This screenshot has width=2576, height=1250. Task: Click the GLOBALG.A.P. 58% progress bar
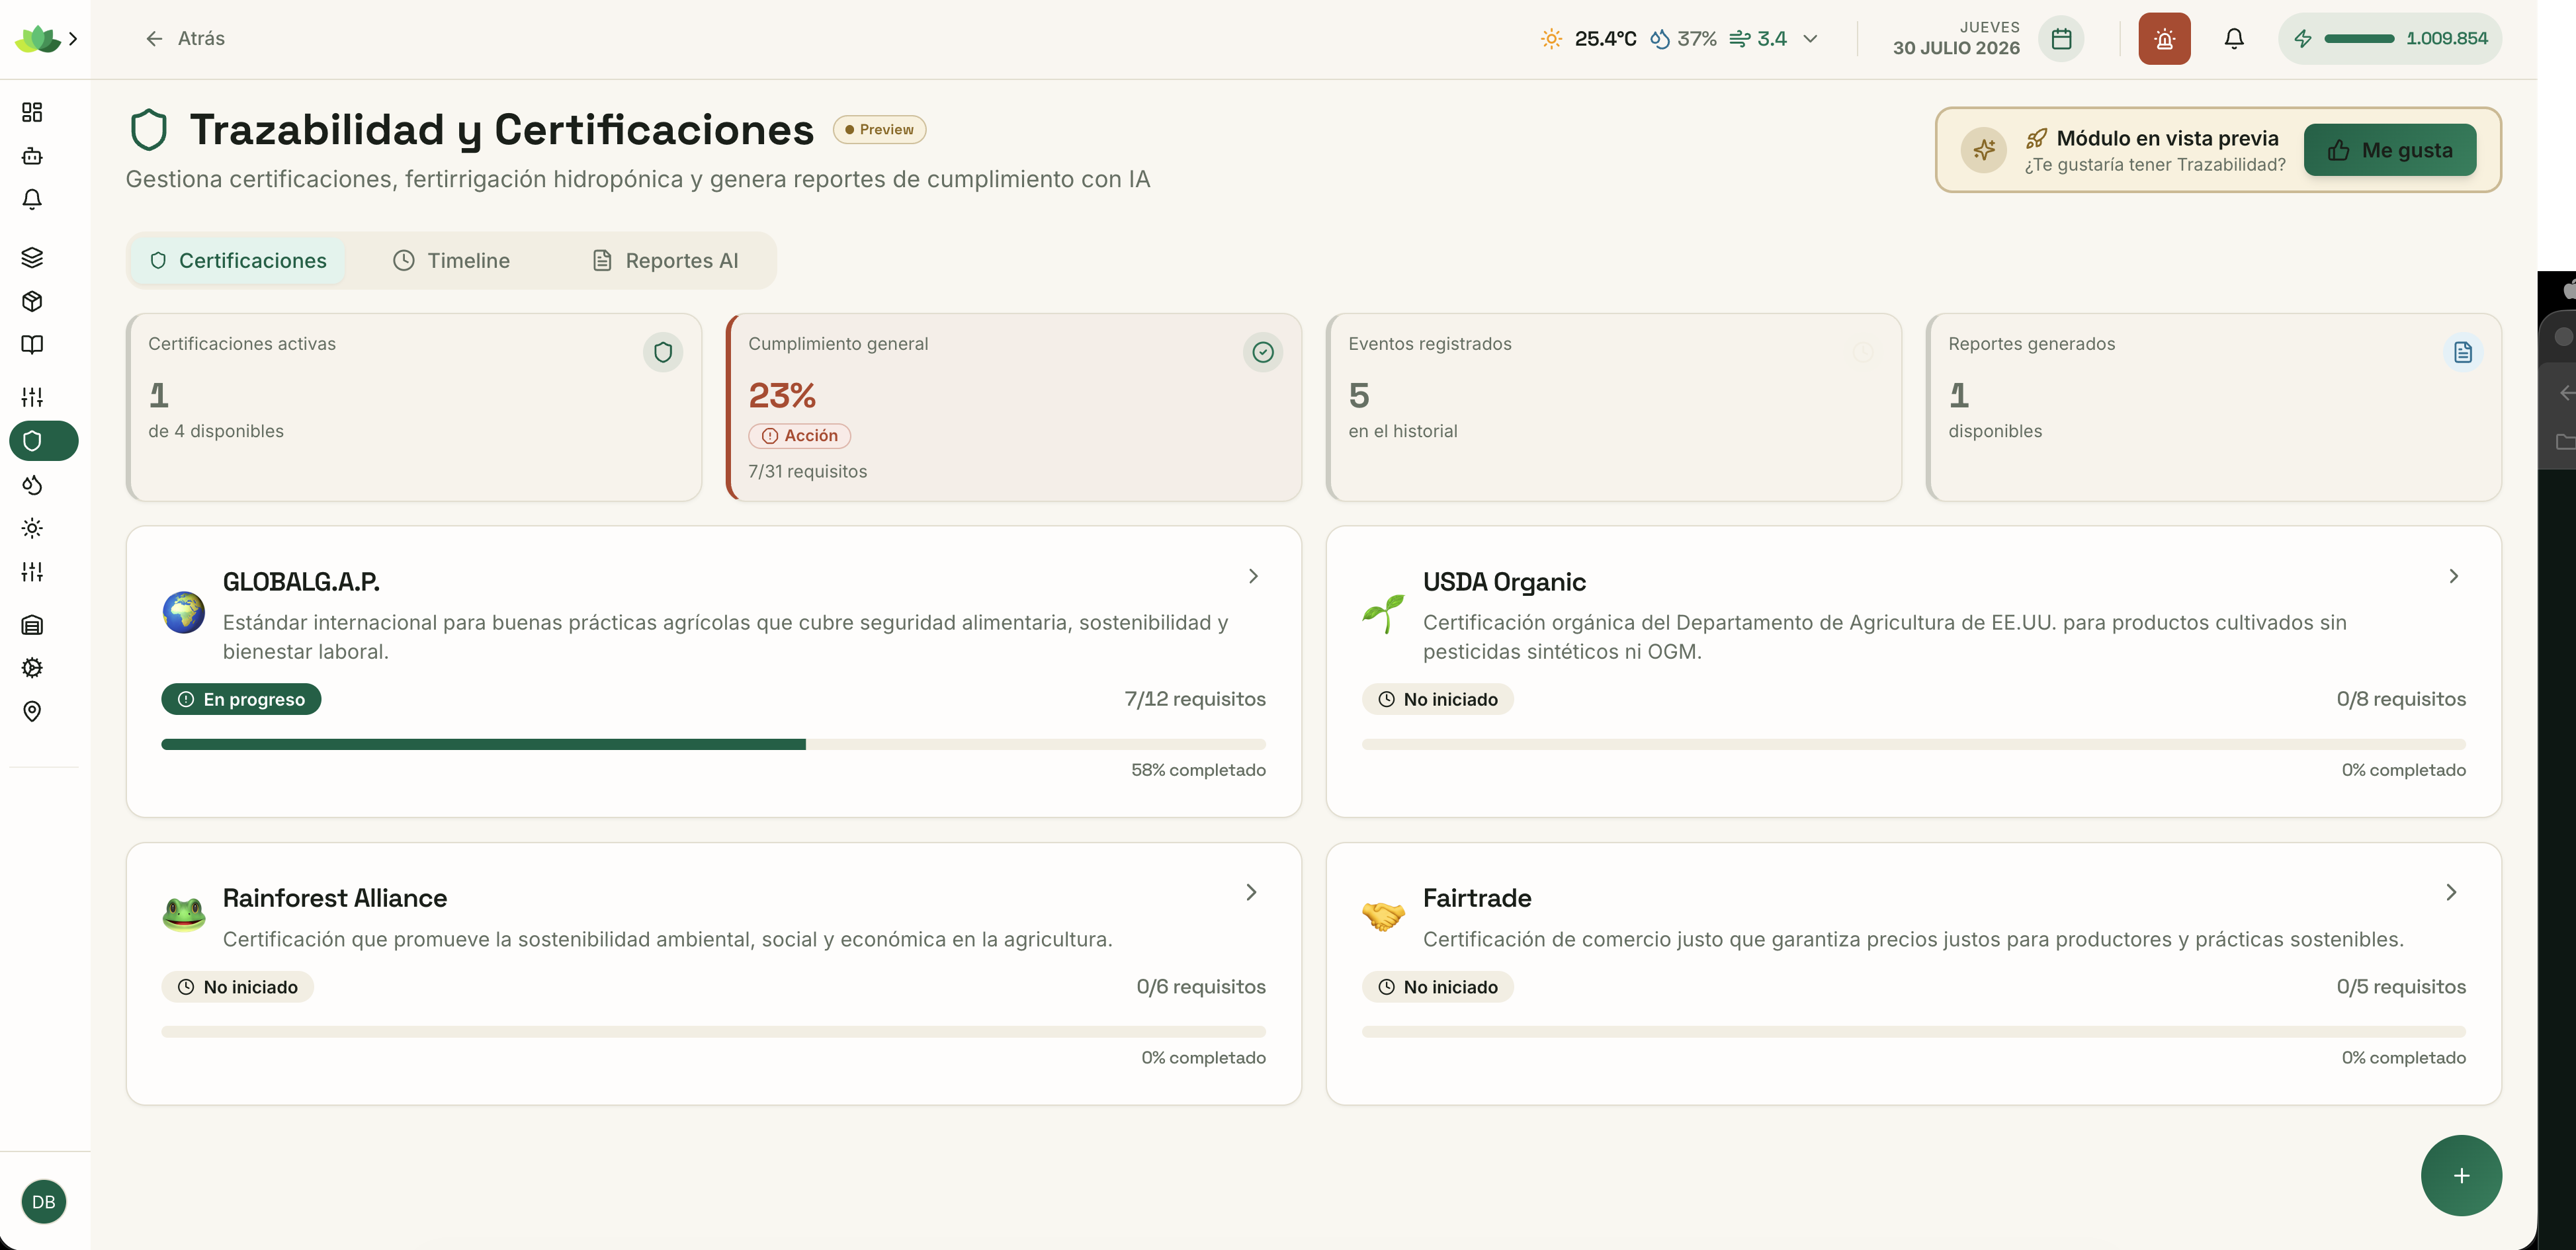[x=713, y=744]
